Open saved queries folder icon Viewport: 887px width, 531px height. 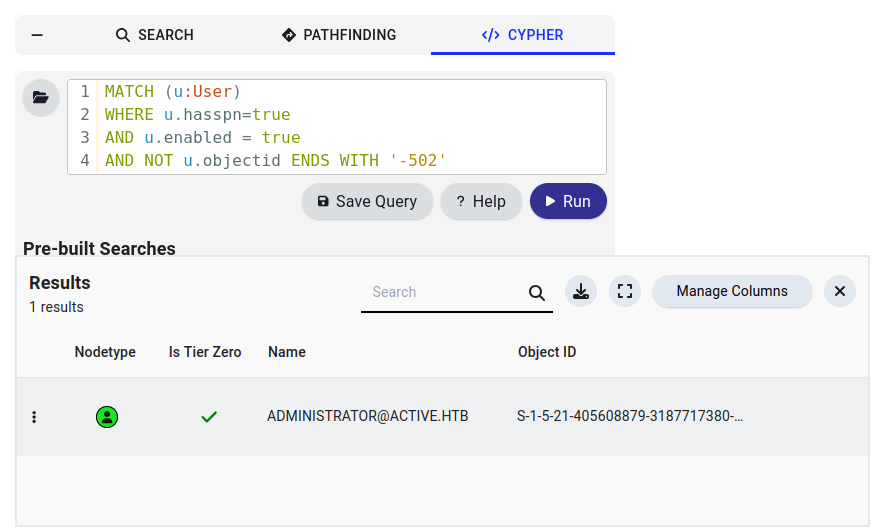(x=41, y=97)
